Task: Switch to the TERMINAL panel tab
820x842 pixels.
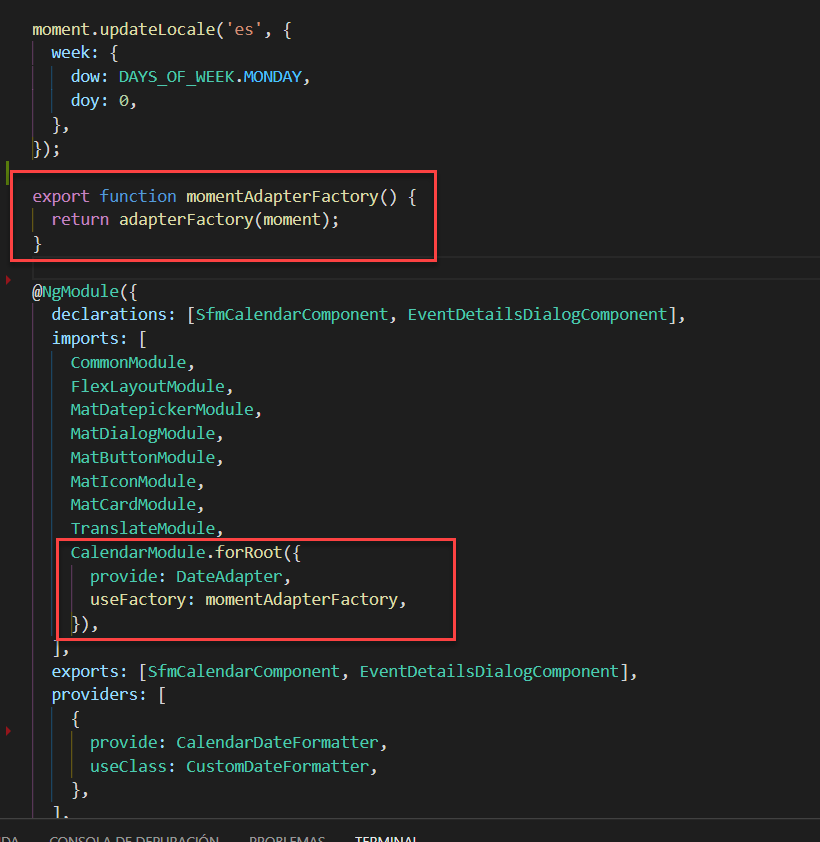Action: pyautogui.click(x=386, y=839)
